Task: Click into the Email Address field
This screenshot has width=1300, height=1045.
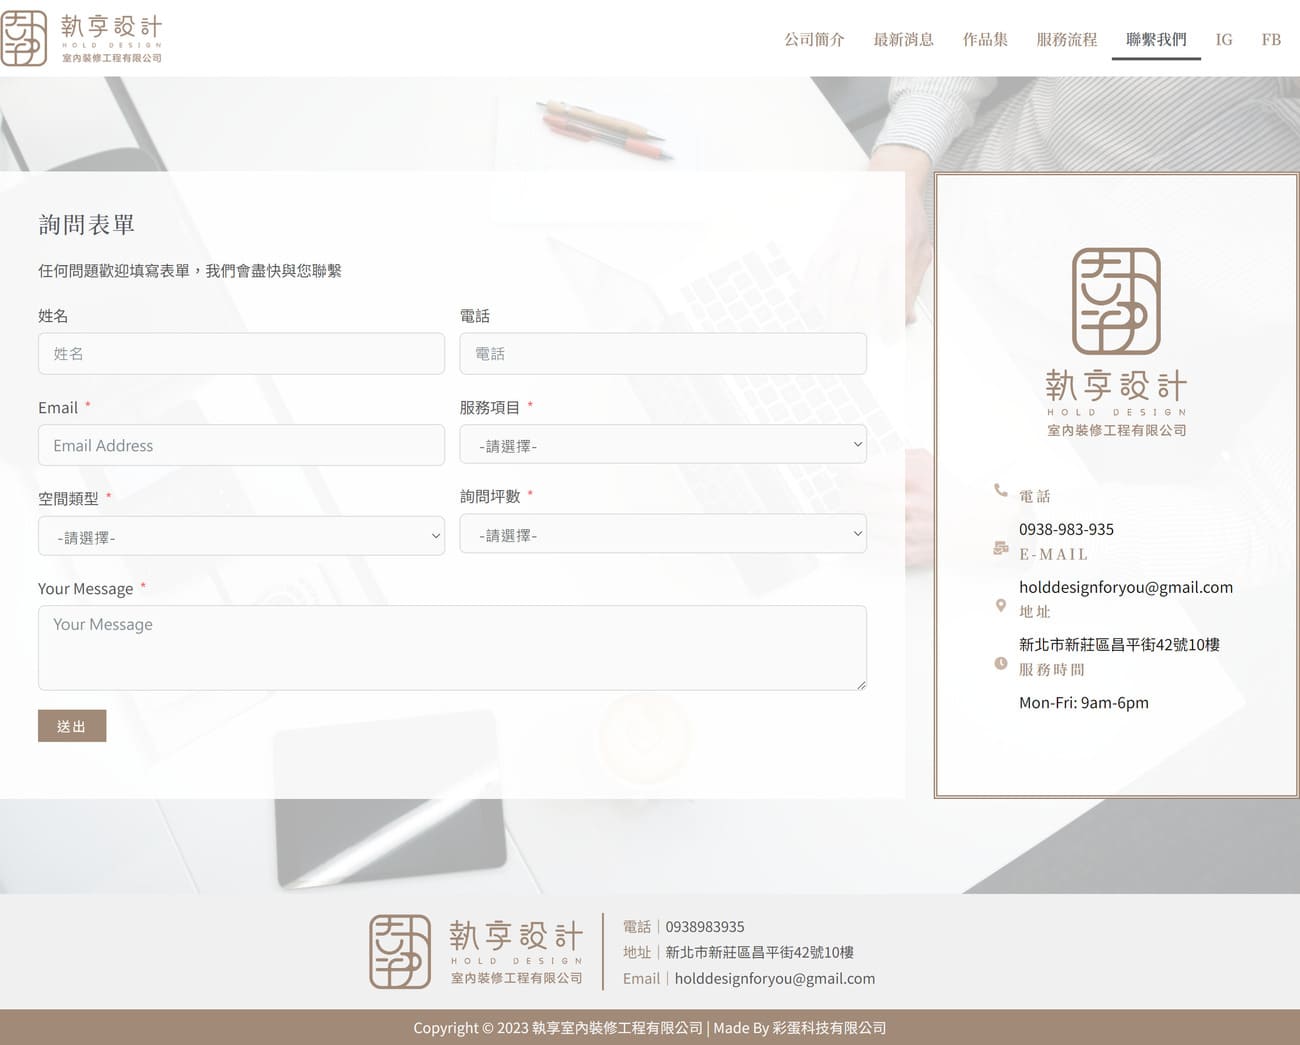Action: (x=241, y=446)
